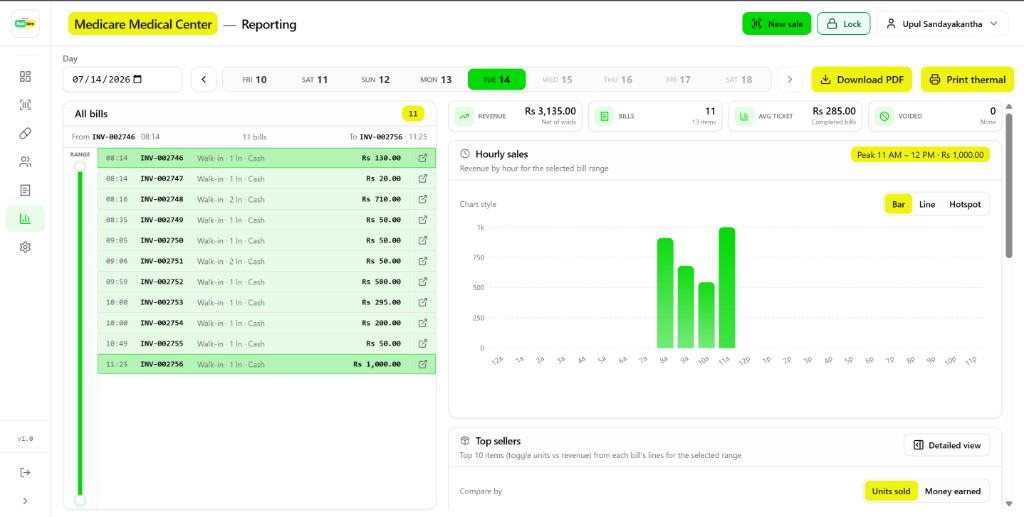
Task: Compare top sellers by Units sold
Action: [891, 491]
